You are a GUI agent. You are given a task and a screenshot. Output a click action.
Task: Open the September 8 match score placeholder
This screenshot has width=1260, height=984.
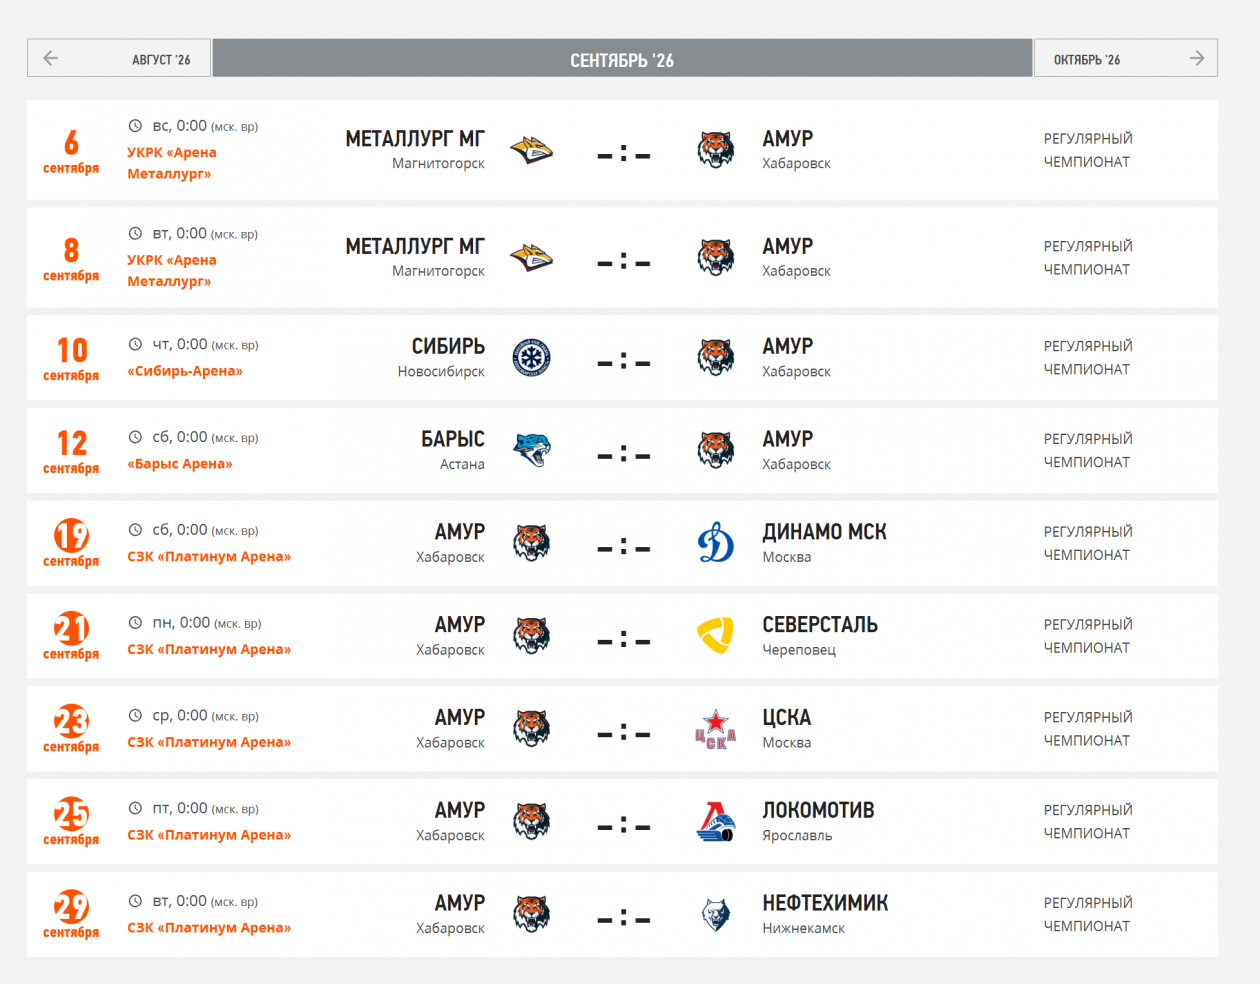pyautogui.click(x=624, y=263)
